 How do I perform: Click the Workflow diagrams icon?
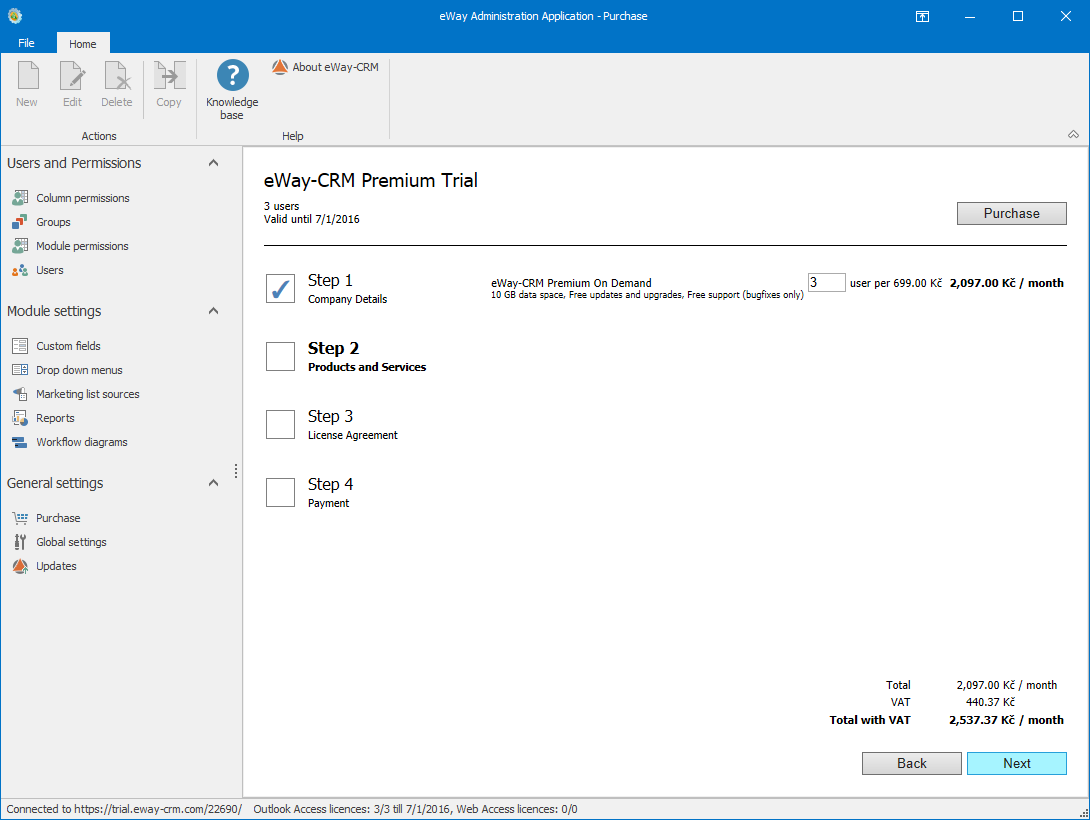pos(20,442)
